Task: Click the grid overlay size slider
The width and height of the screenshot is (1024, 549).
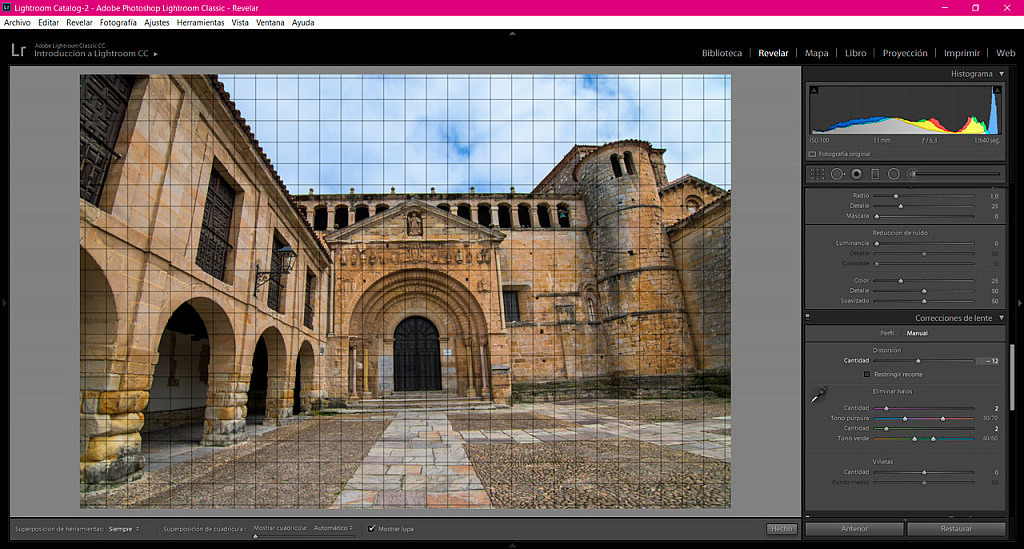Action: point(304,537)
